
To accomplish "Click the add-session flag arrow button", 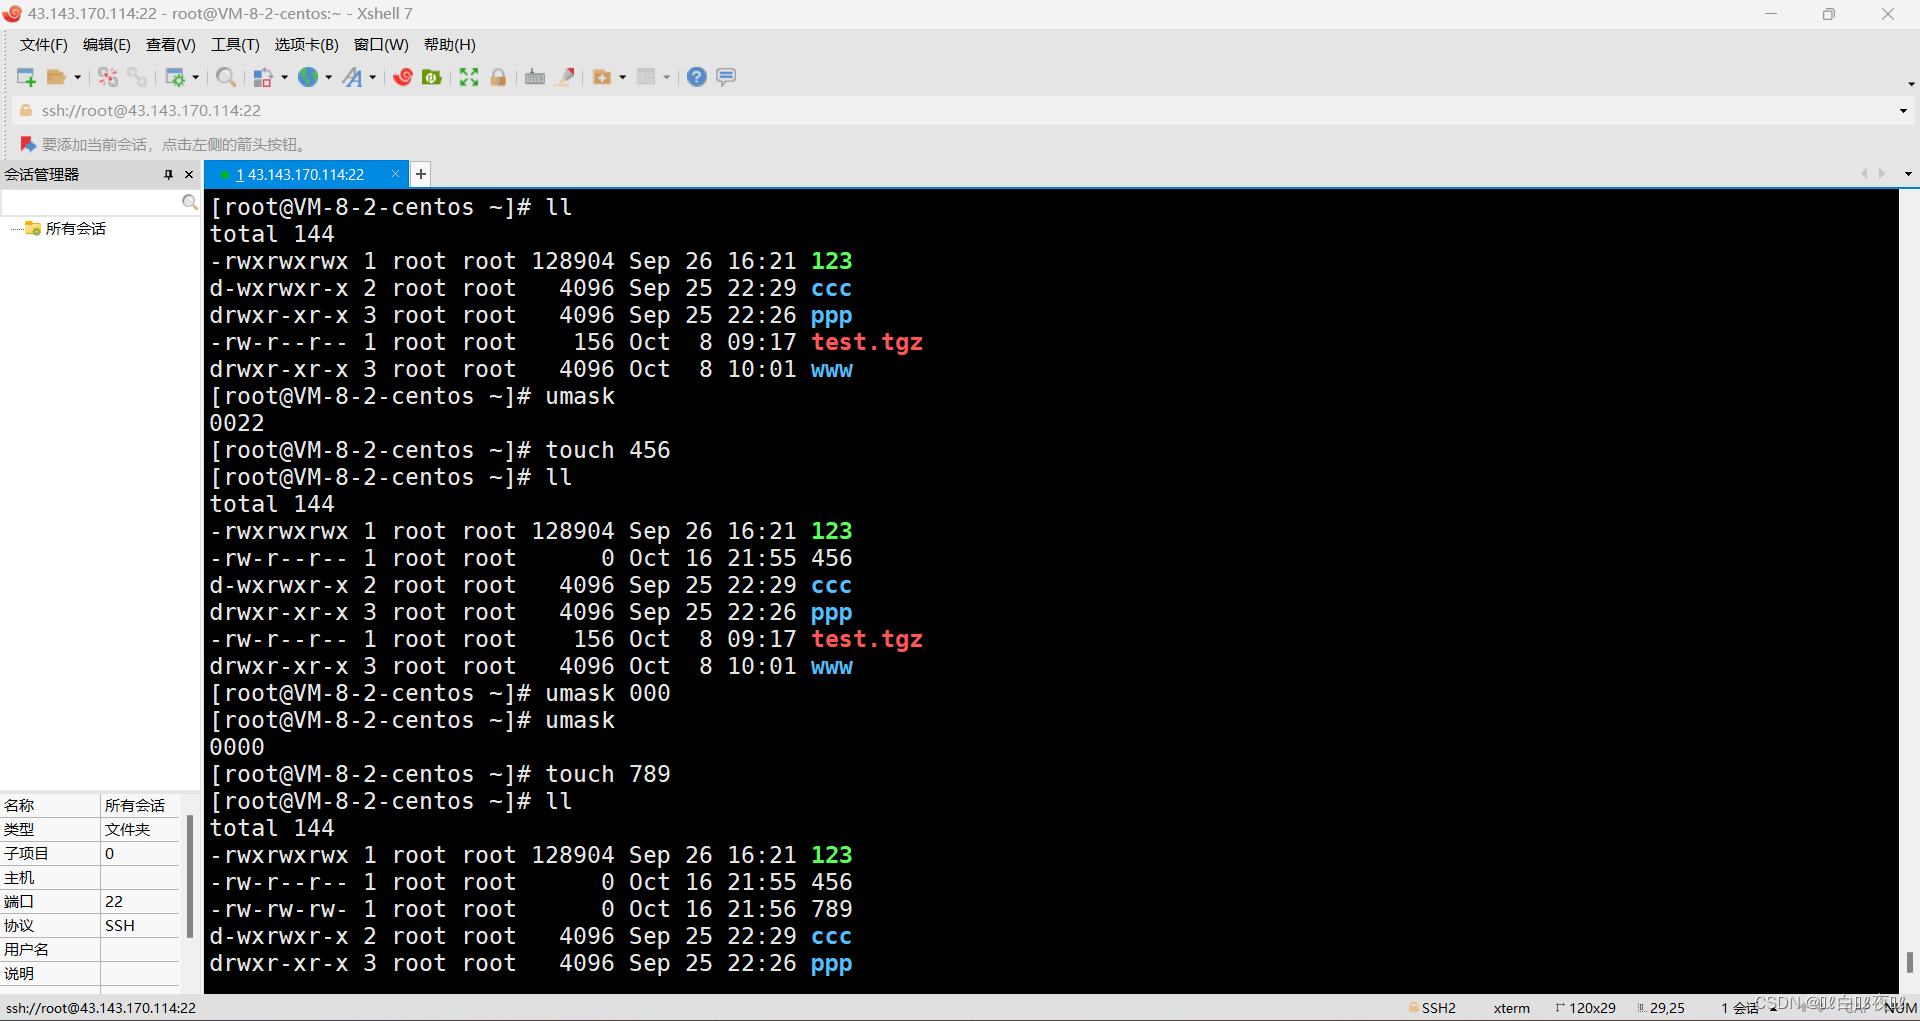I will tap(28, 144).
